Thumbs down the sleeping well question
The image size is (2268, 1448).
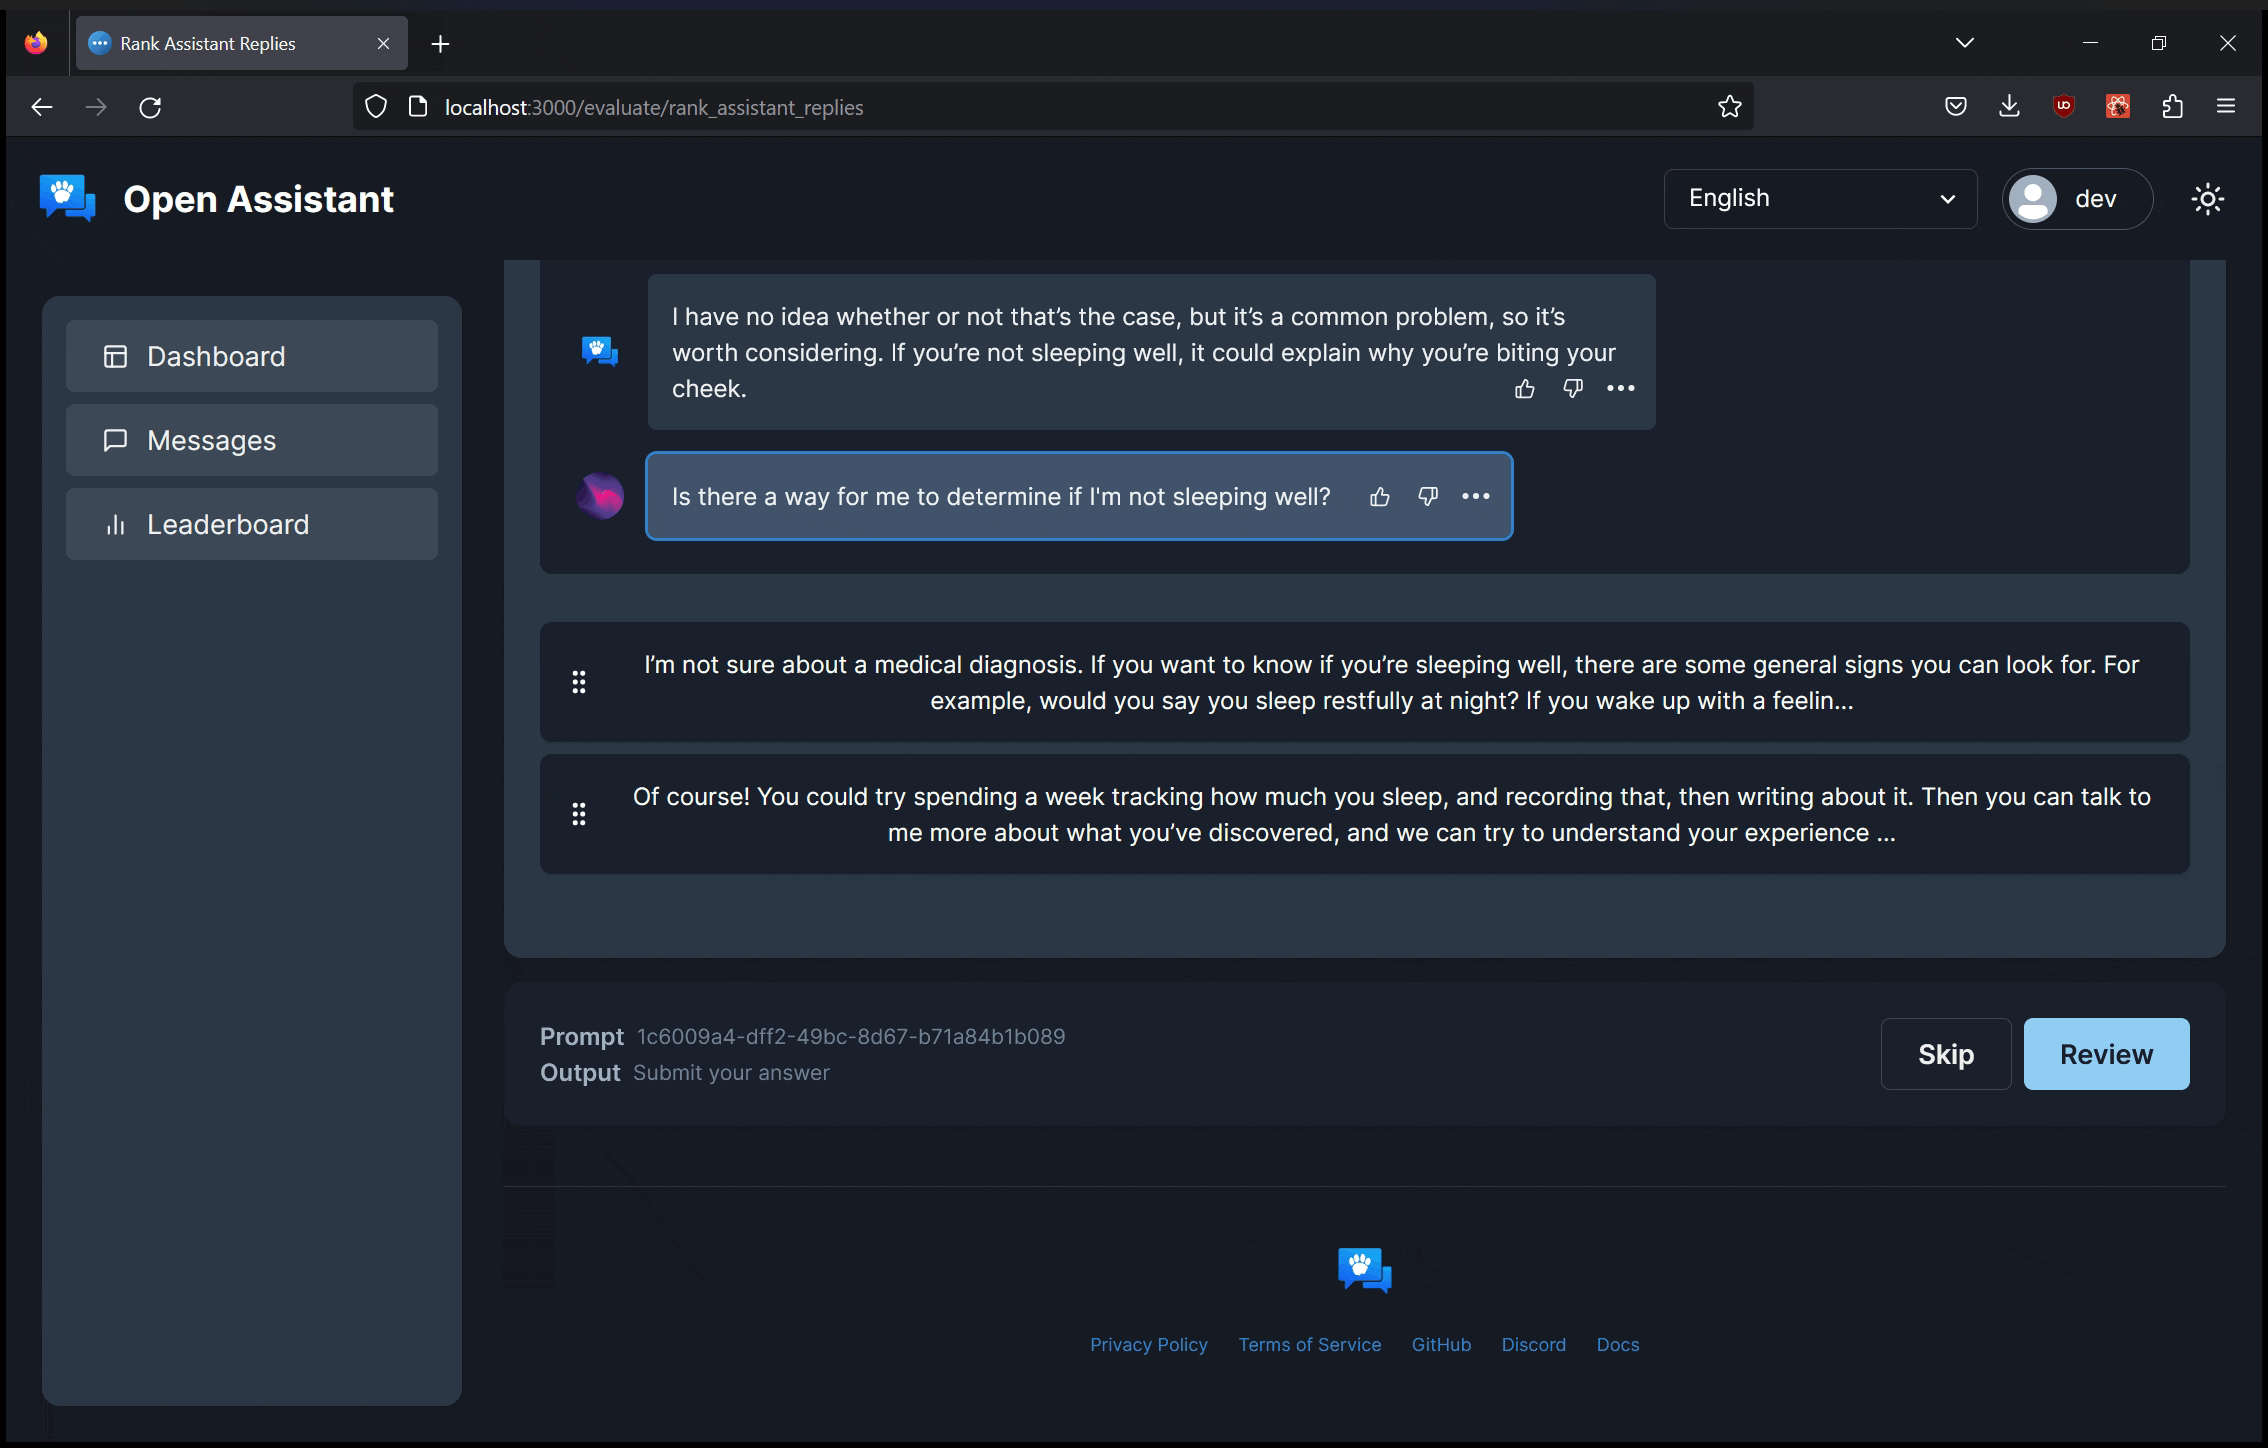click(1427, 497)
